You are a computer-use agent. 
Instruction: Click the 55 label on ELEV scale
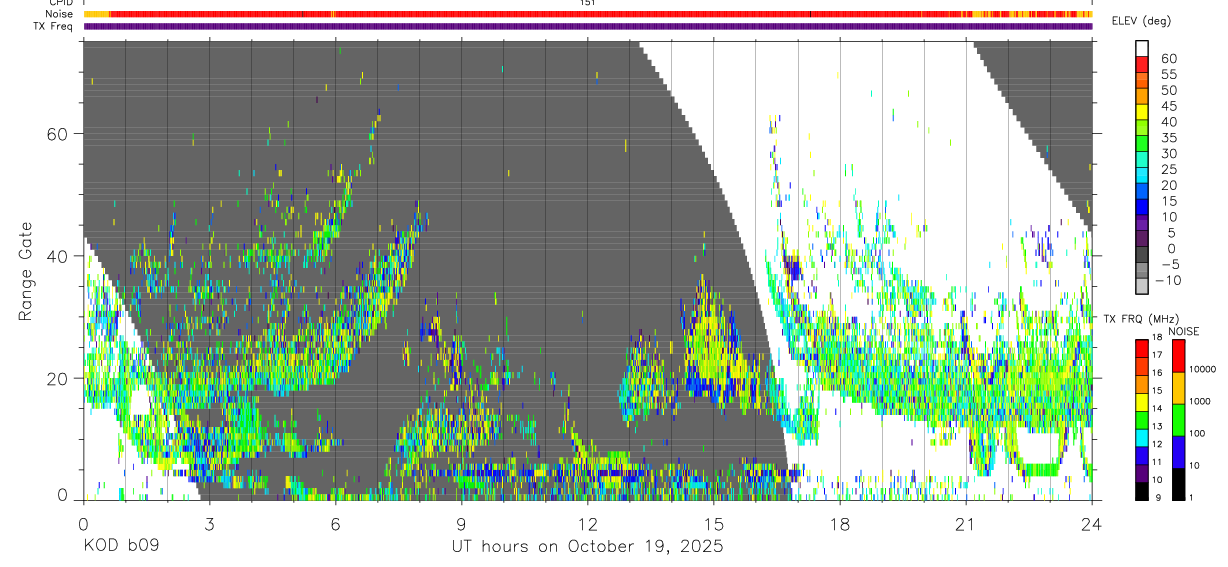1168,74
